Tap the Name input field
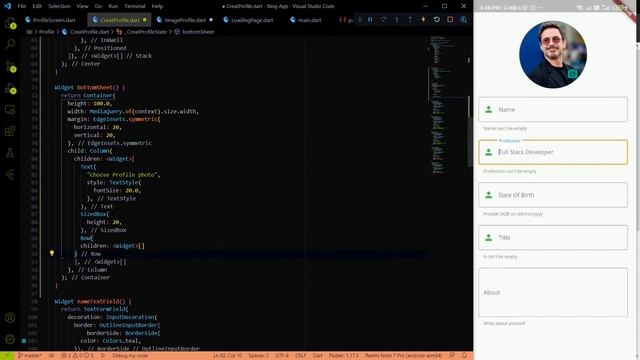640x360 pixels. tap(553, 109)
